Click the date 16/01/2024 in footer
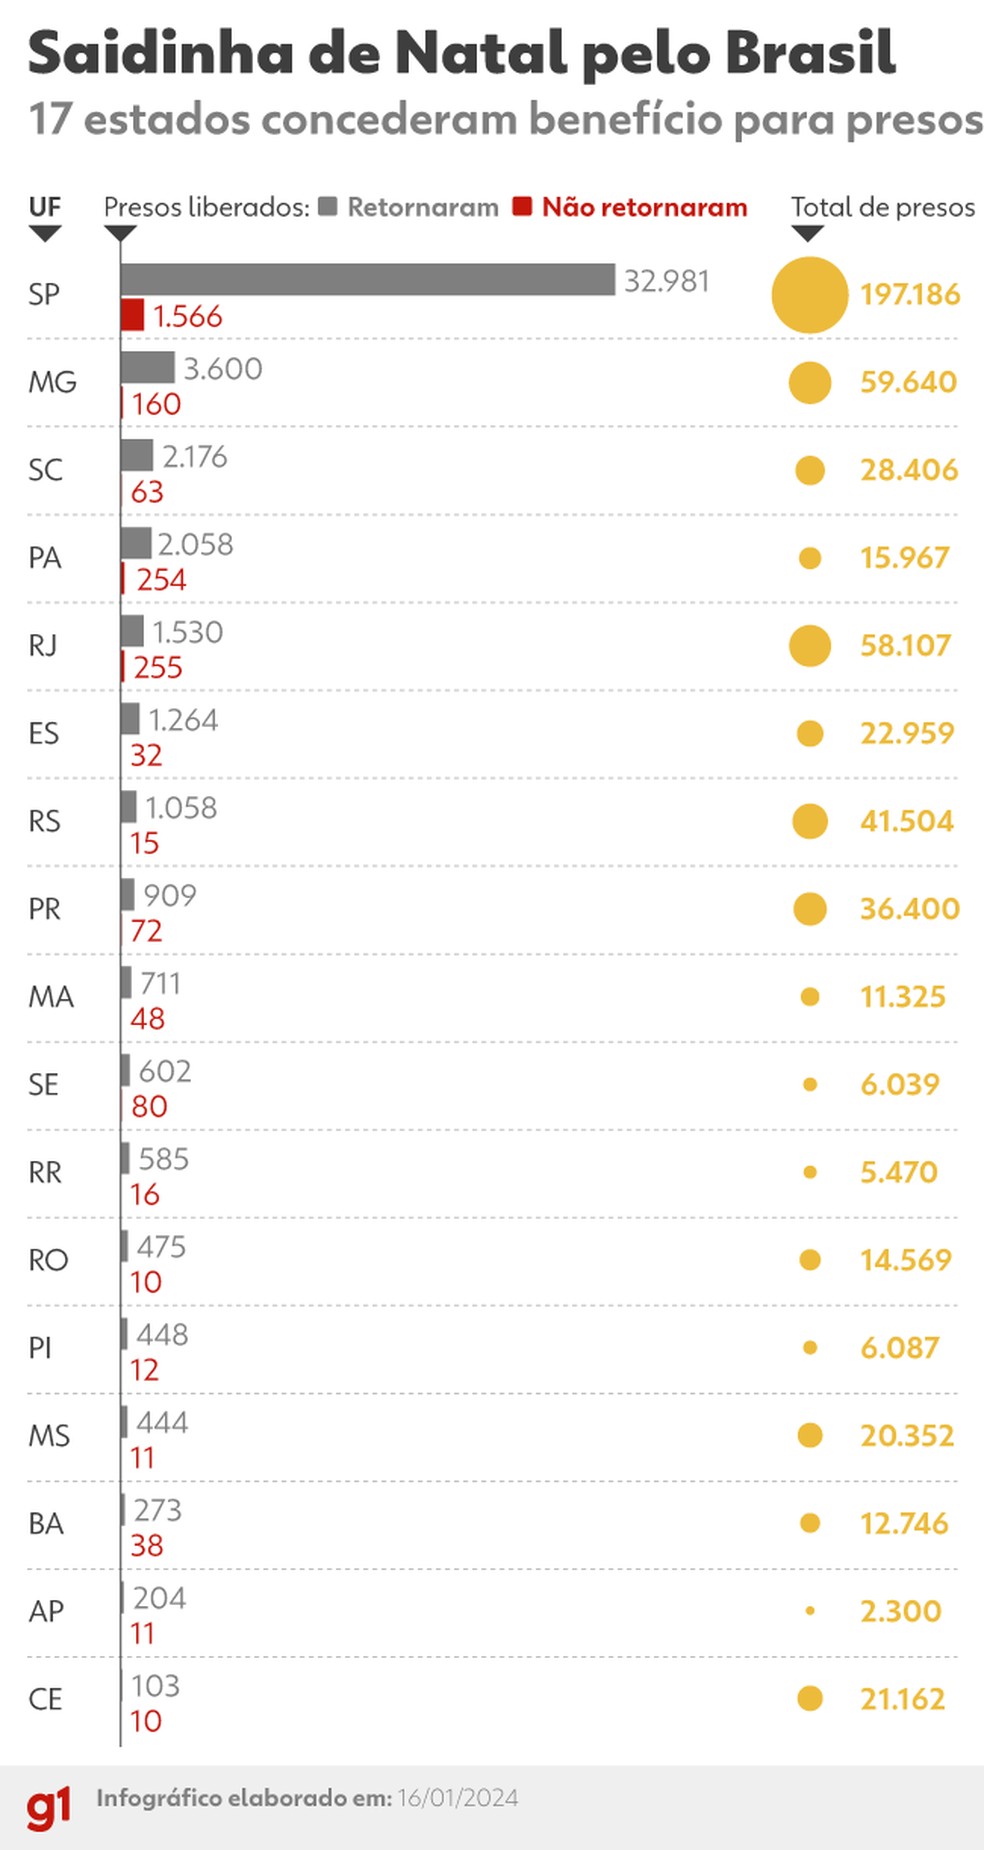 [458, 1798]
